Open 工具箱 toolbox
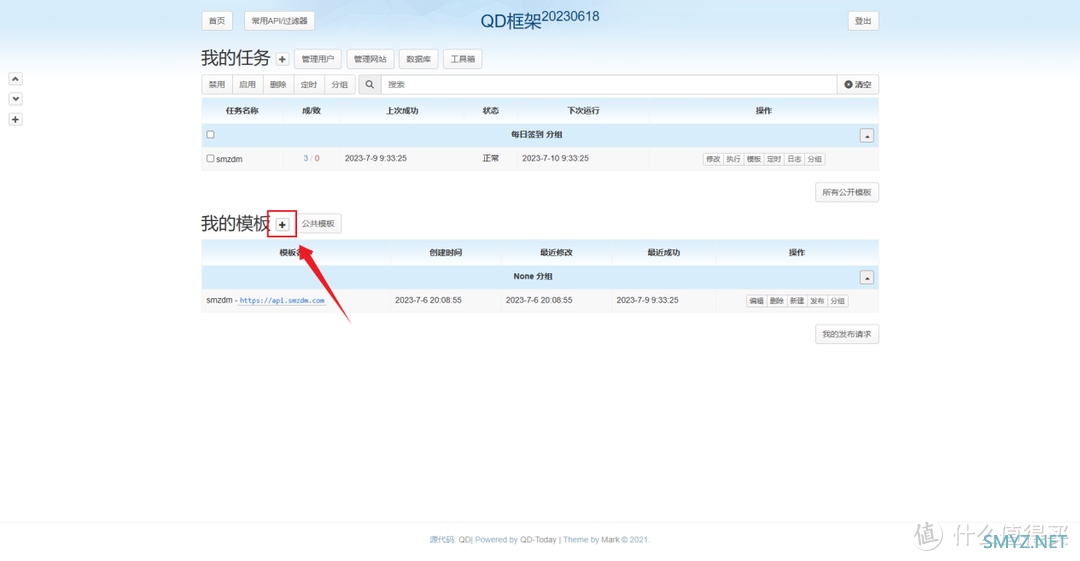This screenshot has height=561, width=1080. tap(462, 59)
